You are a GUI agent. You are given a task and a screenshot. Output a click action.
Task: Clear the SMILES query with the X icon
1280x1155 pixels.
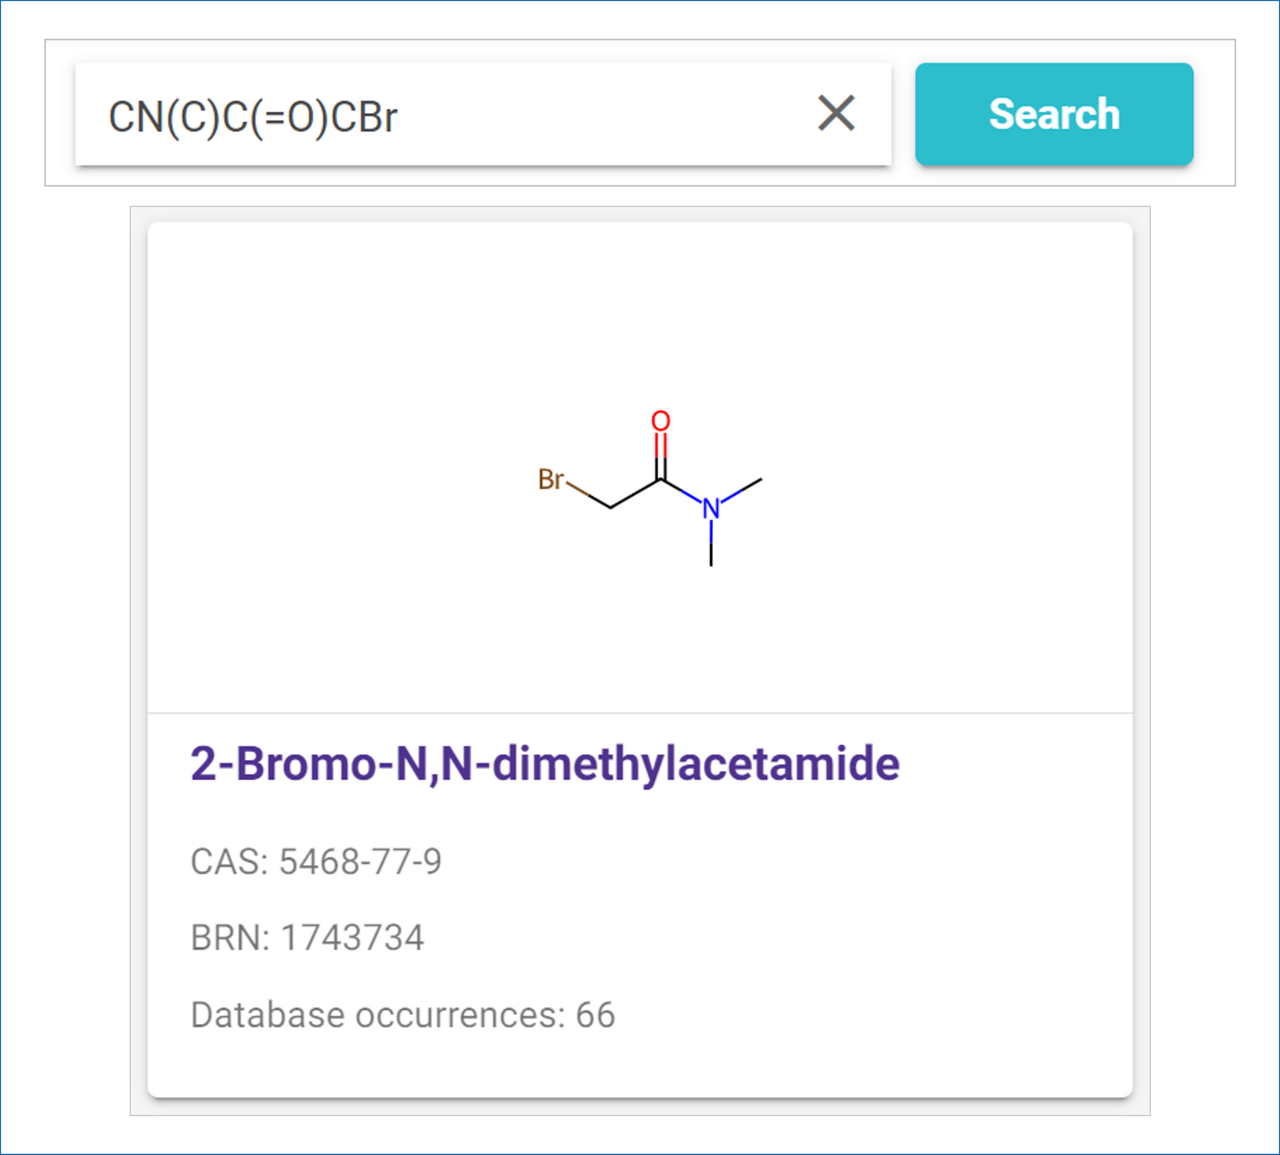click(x=836, y=114)
